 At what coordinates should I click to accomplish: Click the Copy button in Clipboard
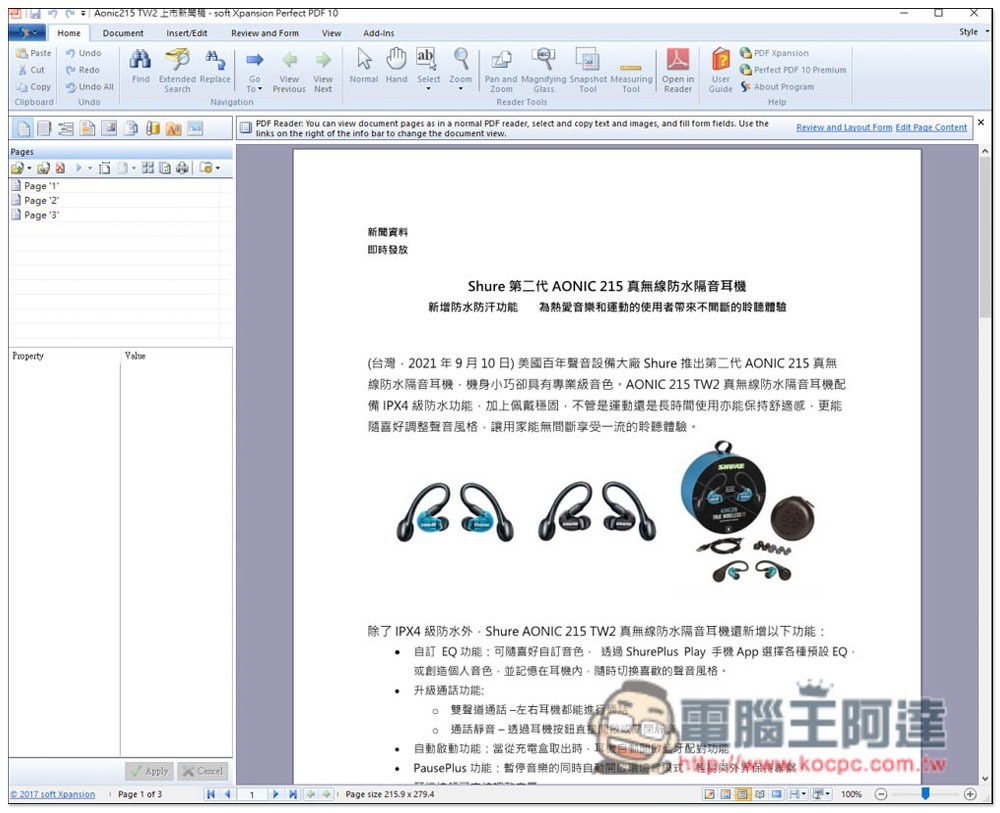[34, 87]
